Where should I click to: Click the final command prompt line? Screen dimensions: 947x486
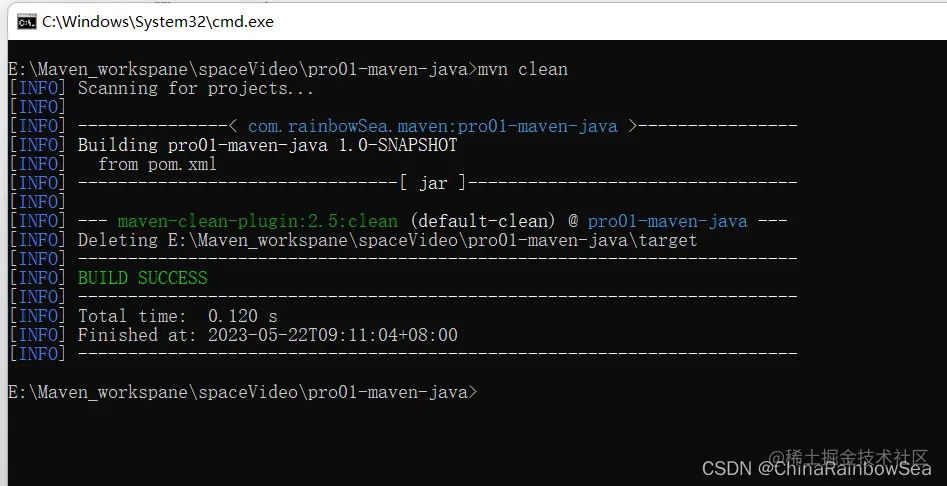pyautogui.click(x=242, y=392)
